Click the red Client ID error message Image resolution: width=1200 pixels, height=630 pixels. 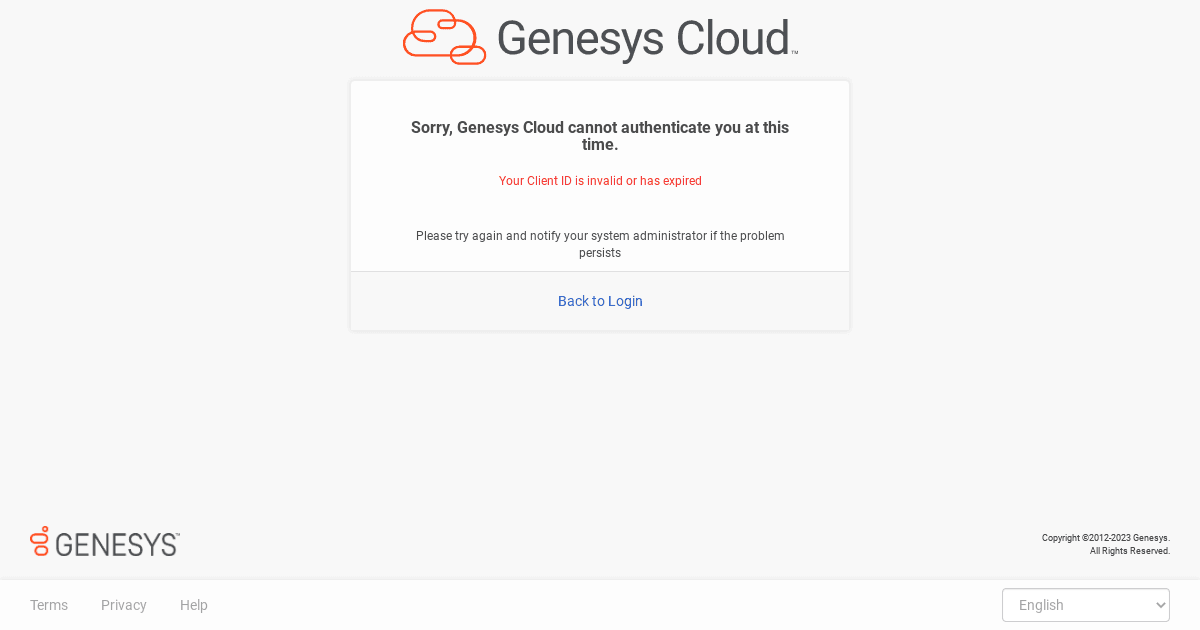(x=600, y=181)
